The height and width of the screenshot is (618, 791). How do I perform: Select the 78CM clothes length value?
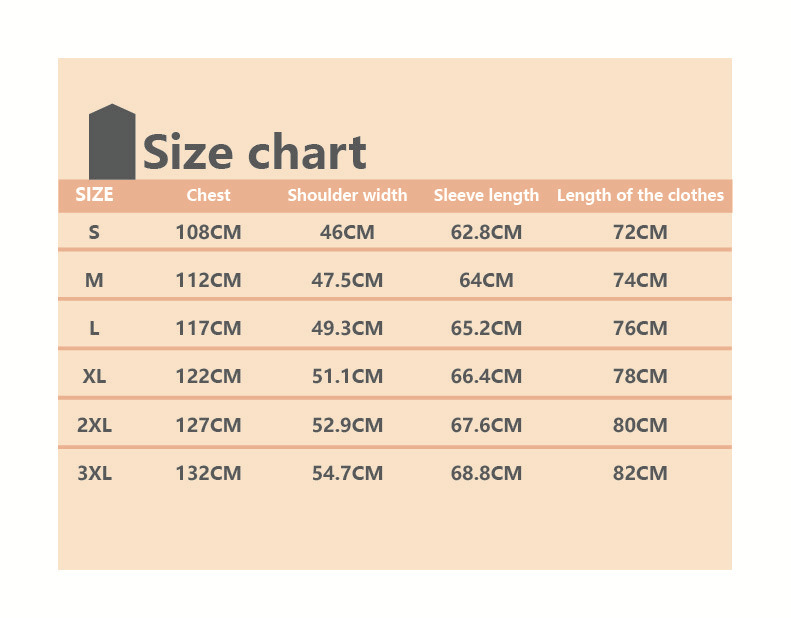click(x=640, y=377)
